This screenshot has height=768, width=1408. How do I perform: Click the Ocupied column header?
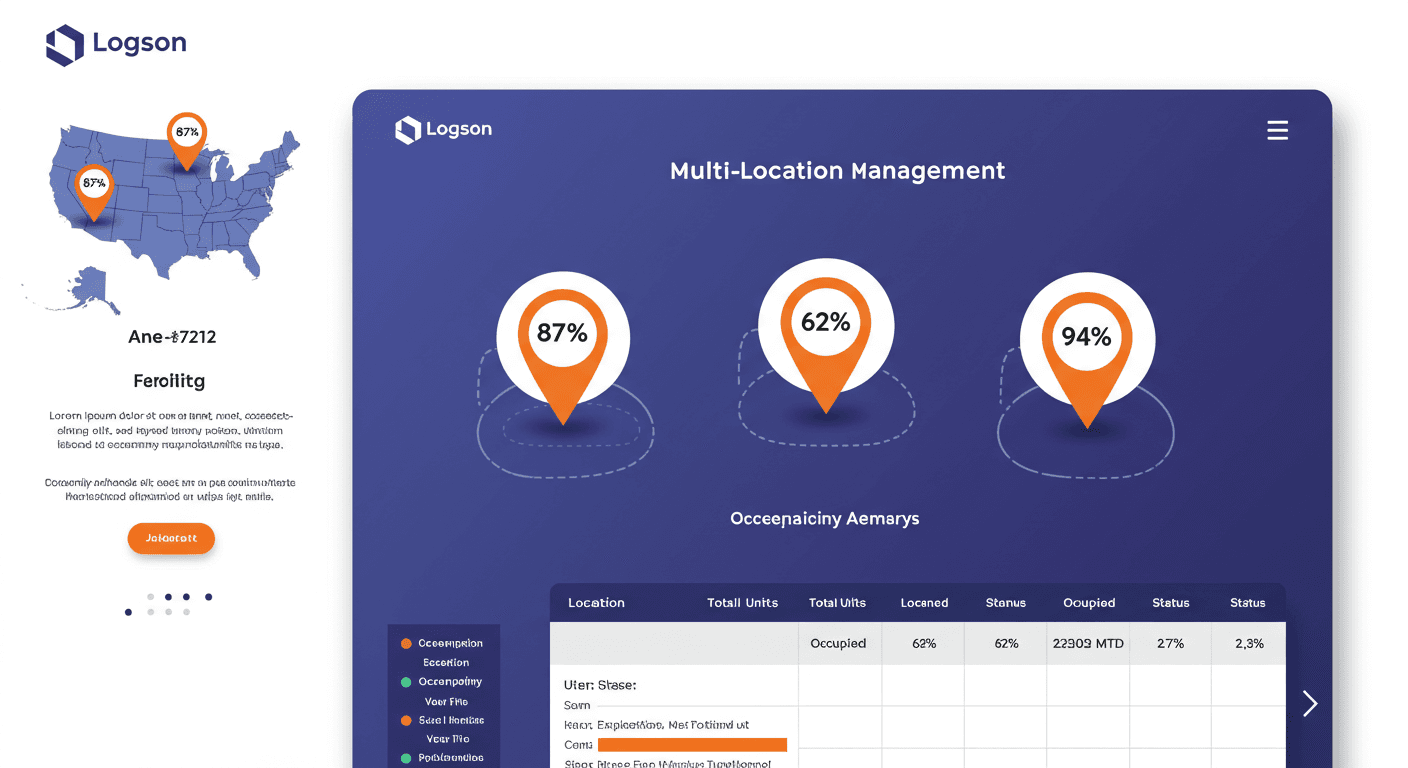point(1089,603)
